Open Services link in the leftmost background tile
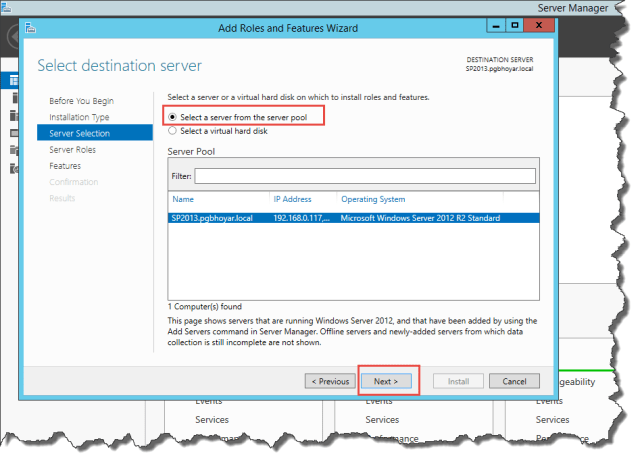 [211, 420]
